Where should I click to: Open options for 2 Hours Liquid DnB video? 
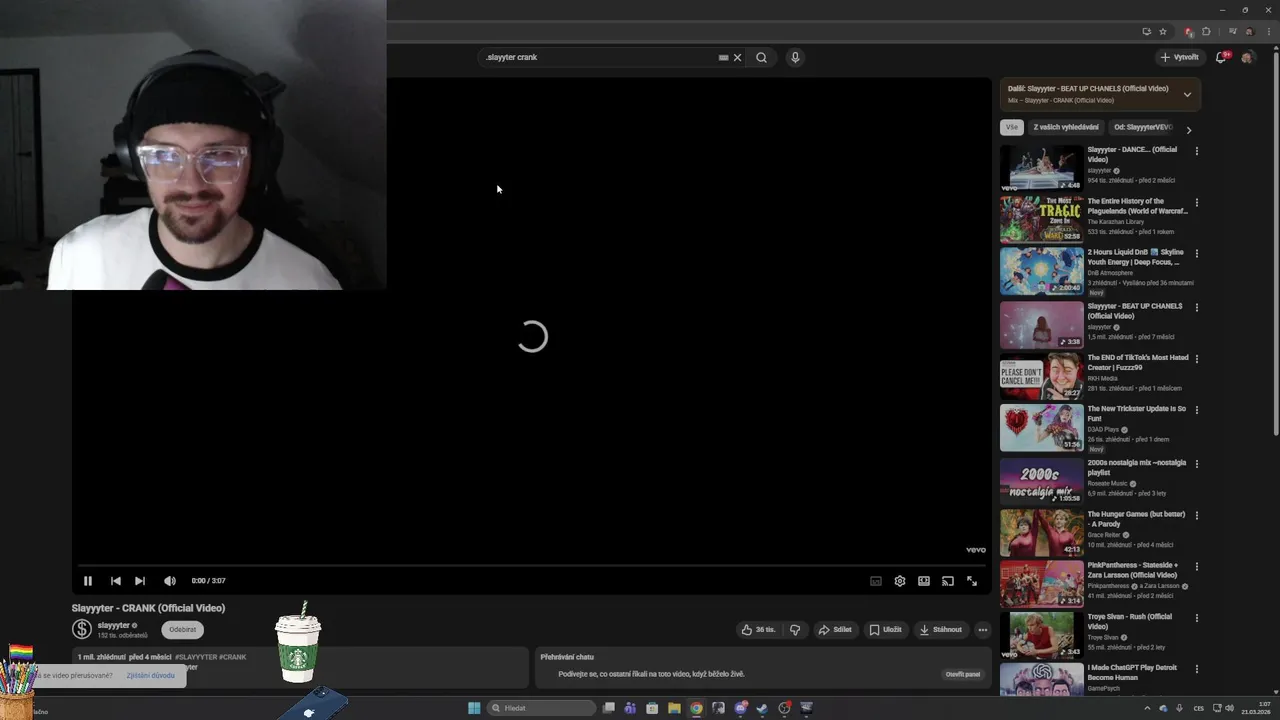[1197, 254]
